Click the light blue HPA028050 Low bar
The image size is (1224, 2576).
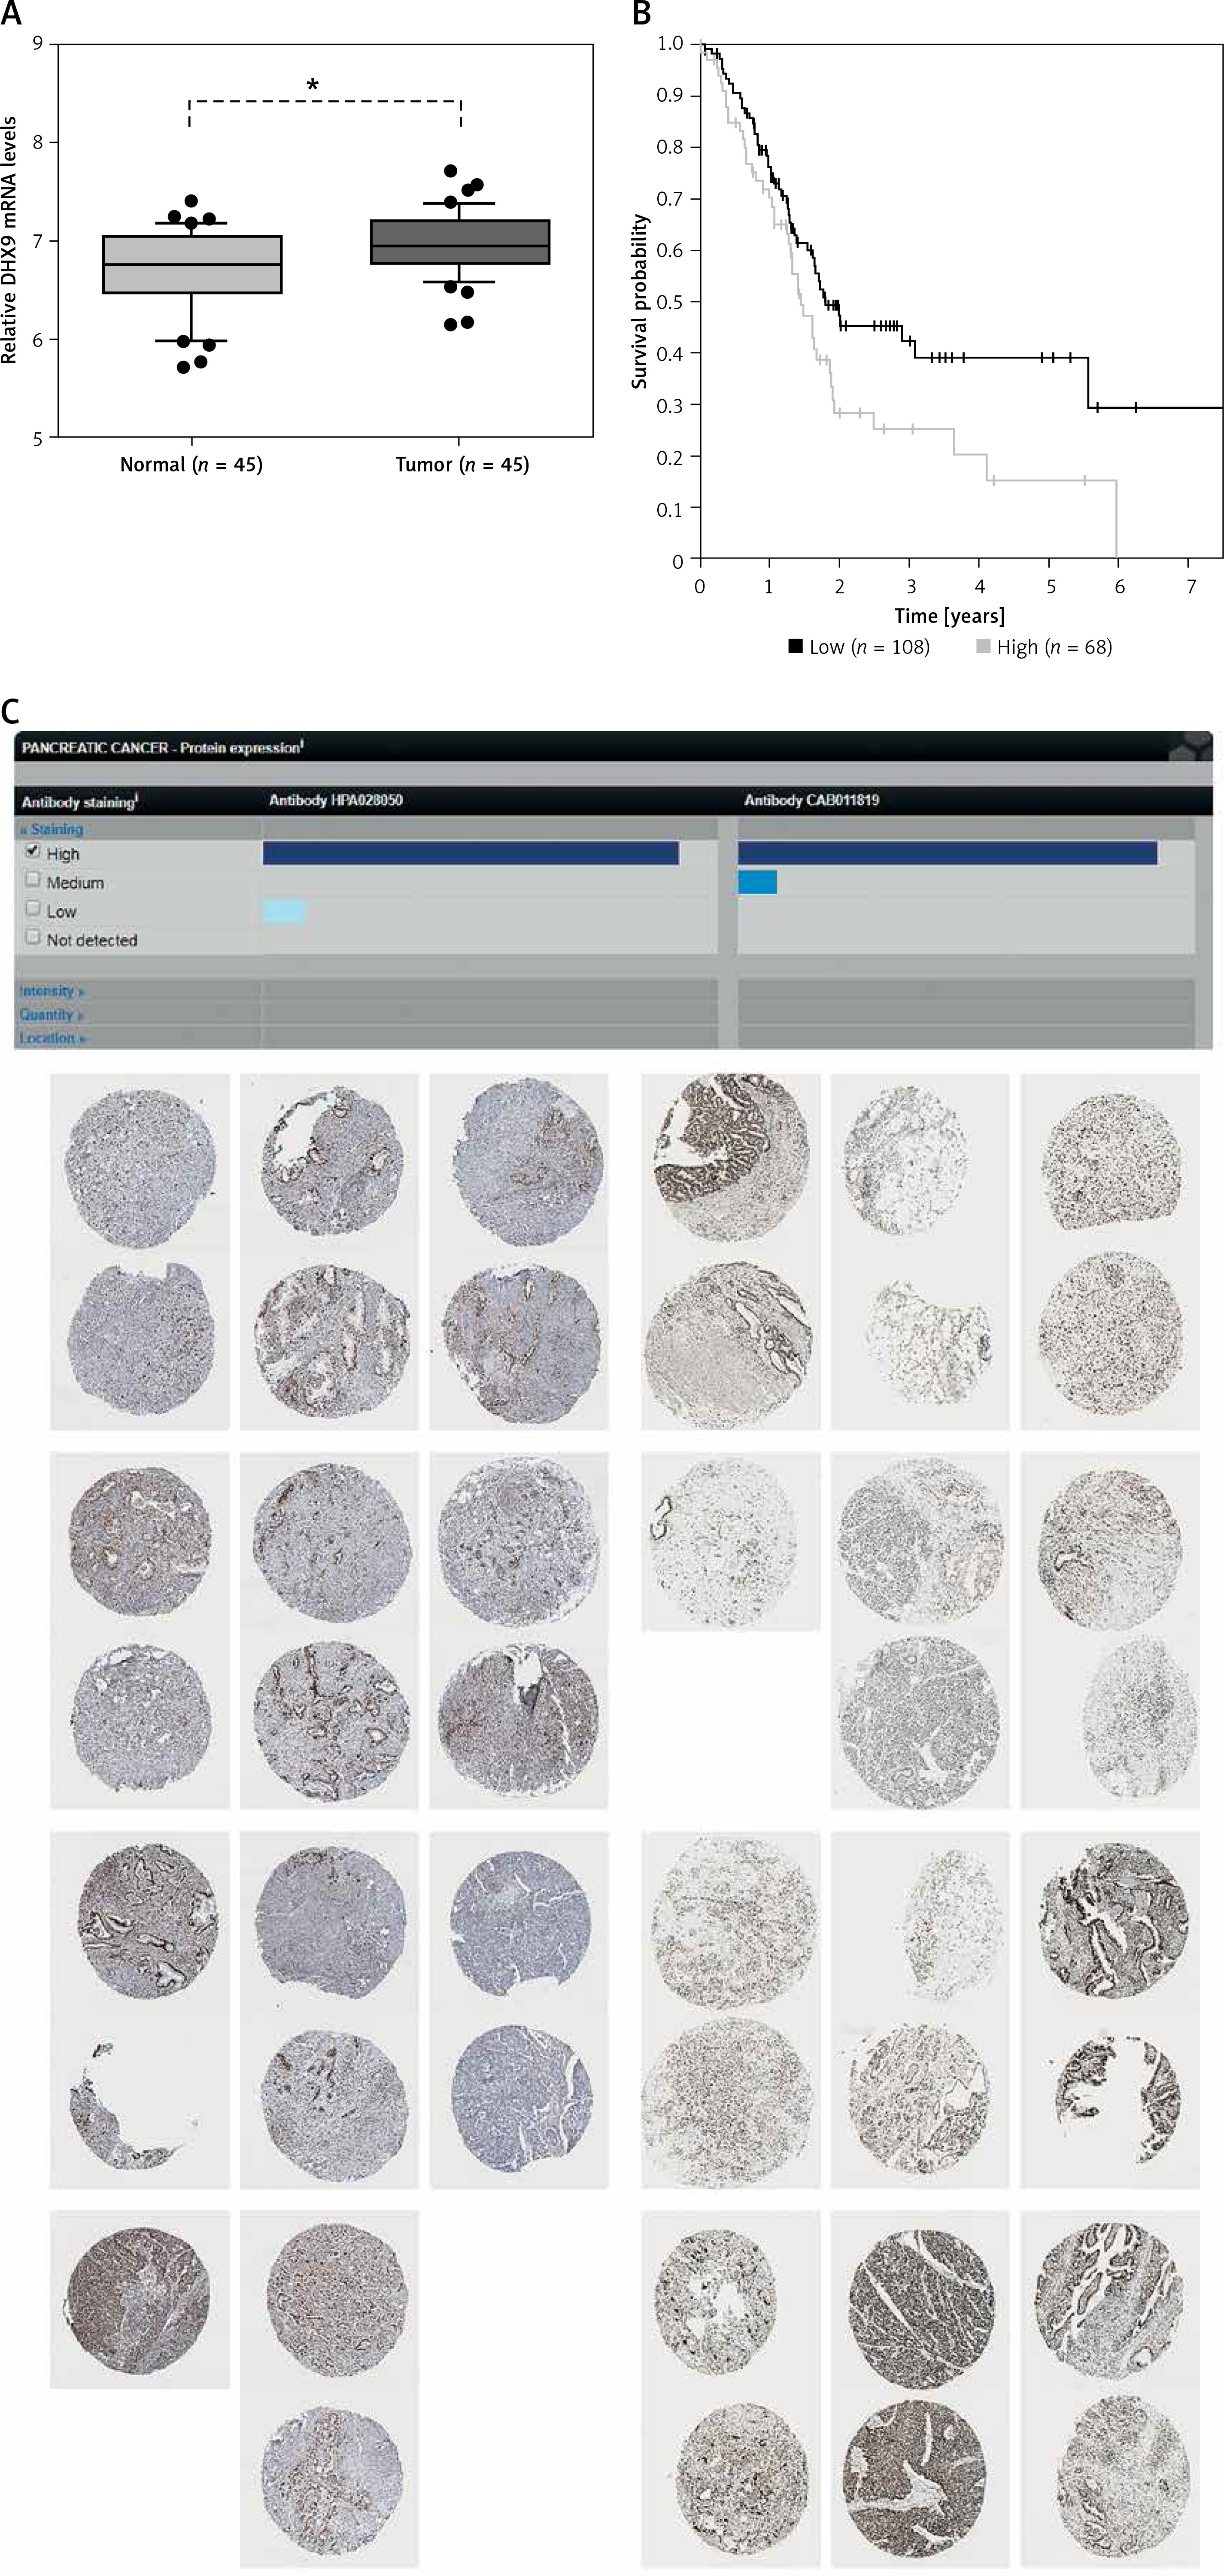click(x=283, y=910)
